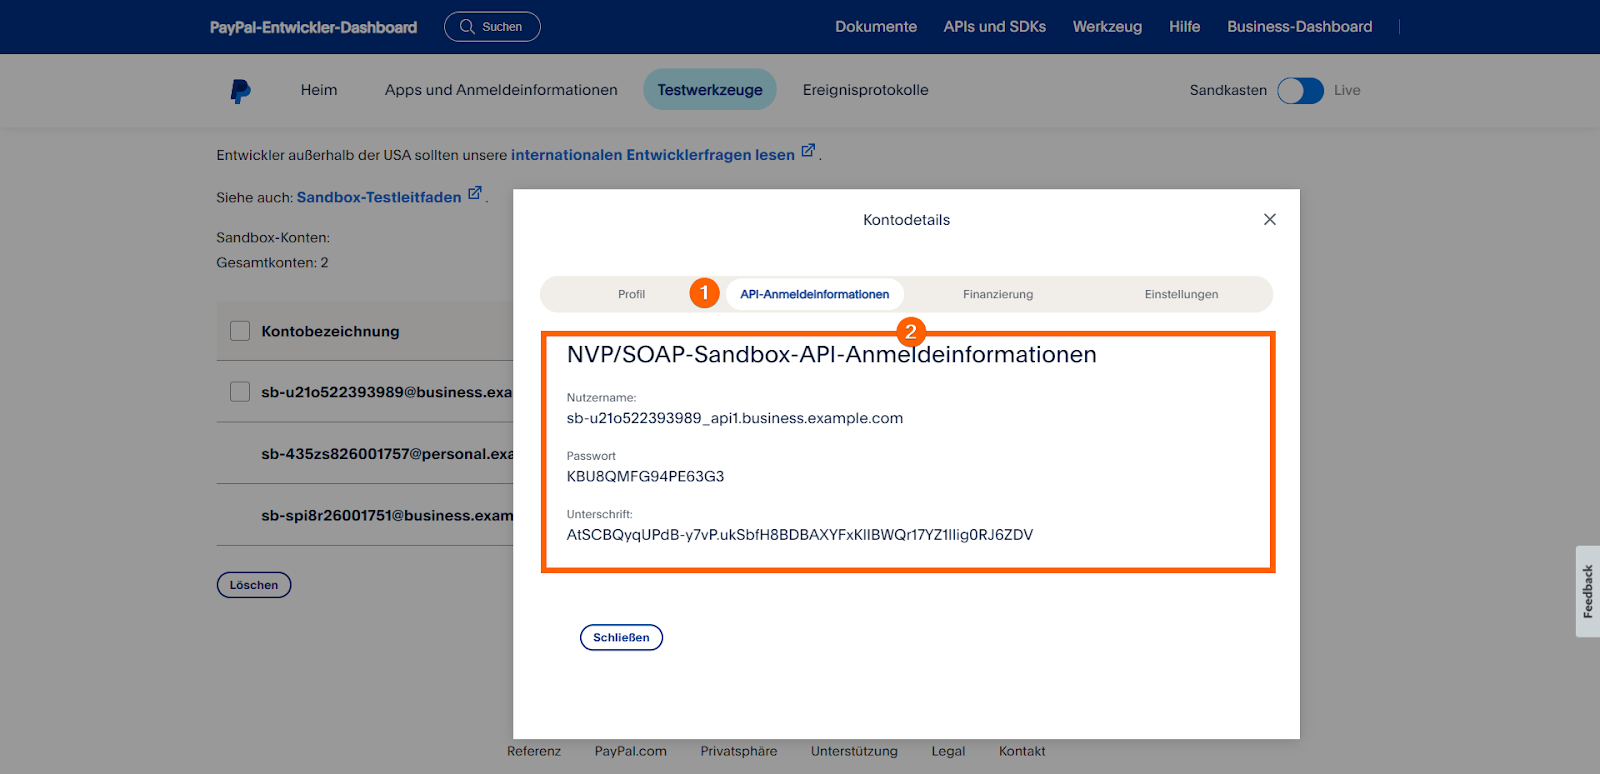Click the PayPal logo icon
The height and width of the screenshot is (774, 1600).
(x=240, y=91)
